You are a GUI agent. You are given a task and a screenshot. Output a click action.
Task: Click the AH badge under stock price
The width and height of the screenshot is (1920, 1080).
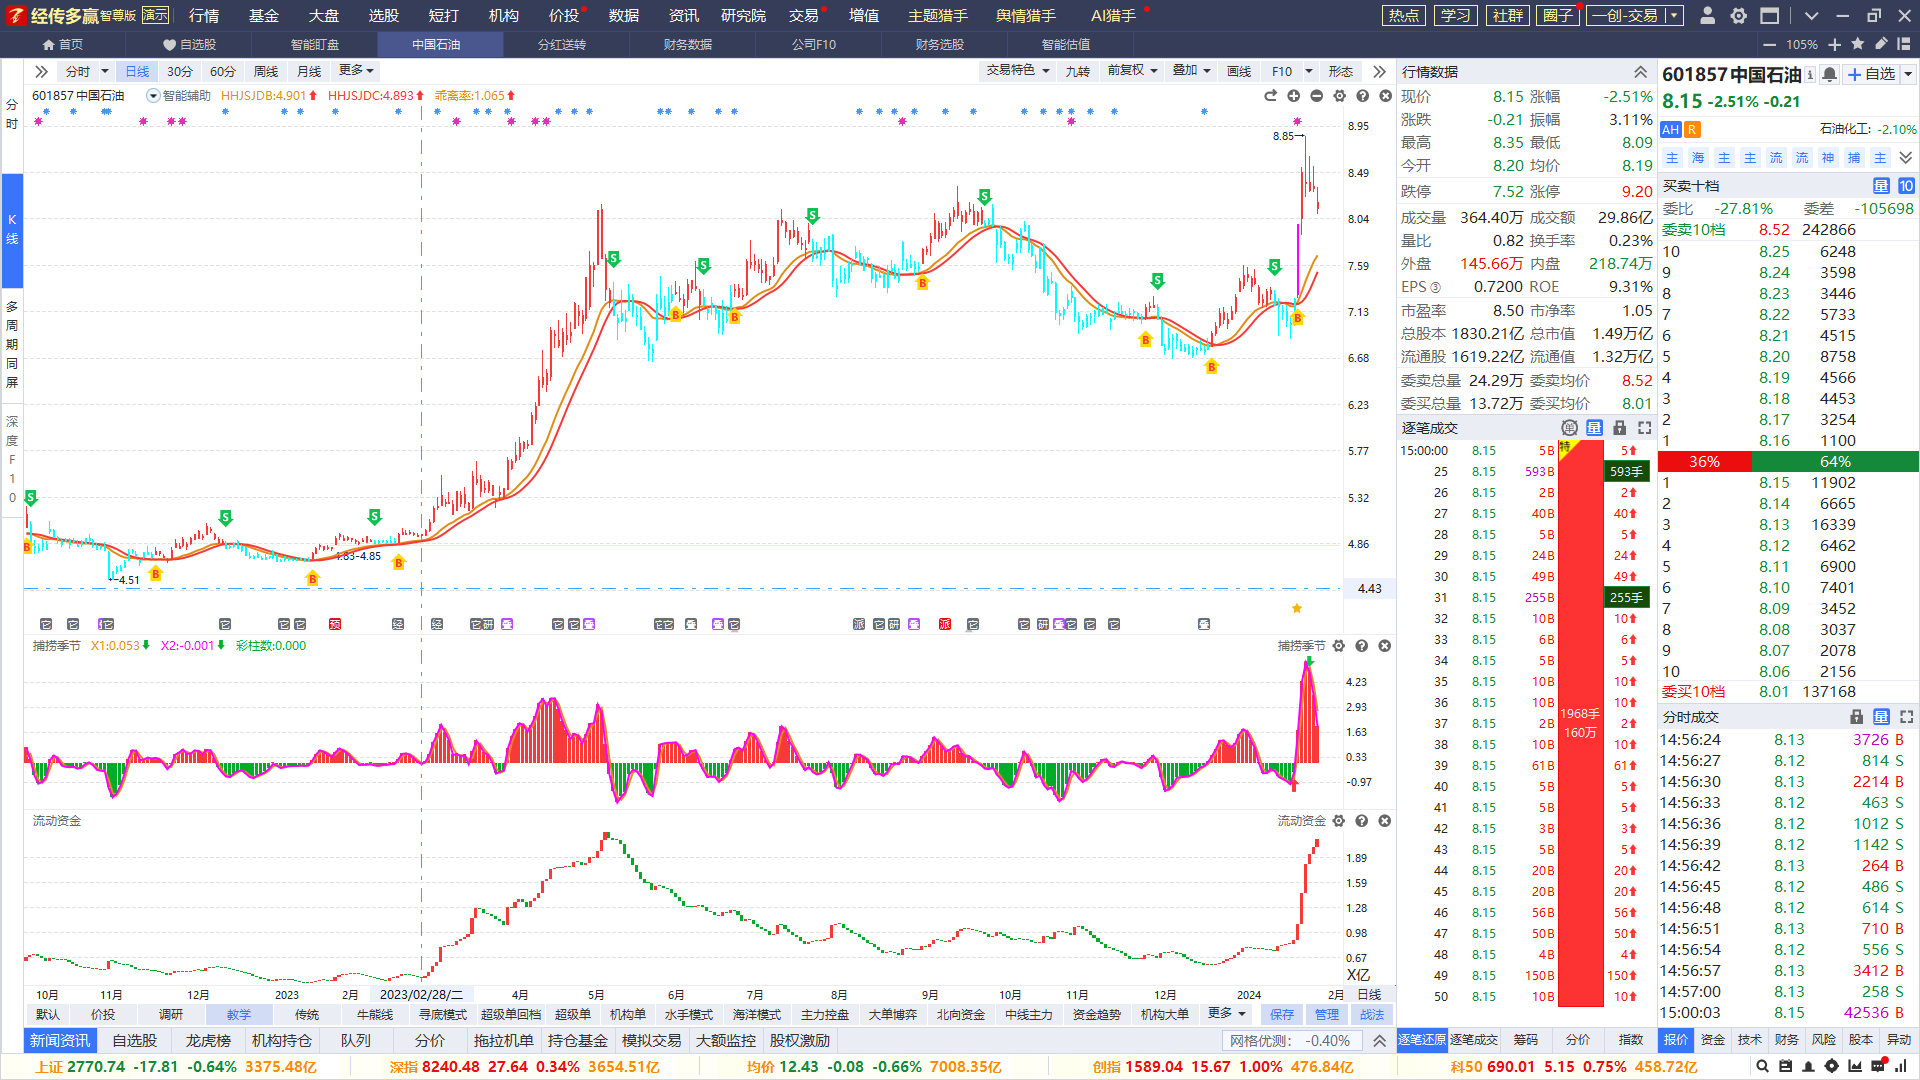point(1671,130)
